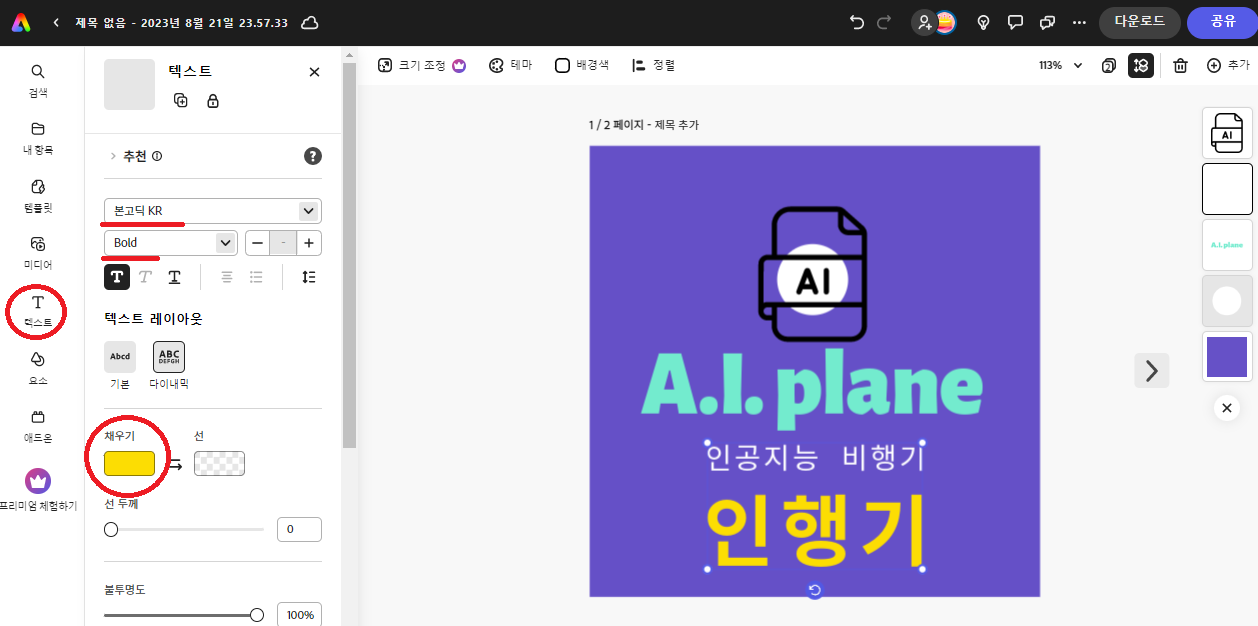Check the cloud sync status icon
The width and height of the screenshot is (1258, 626).
point(311,22)
